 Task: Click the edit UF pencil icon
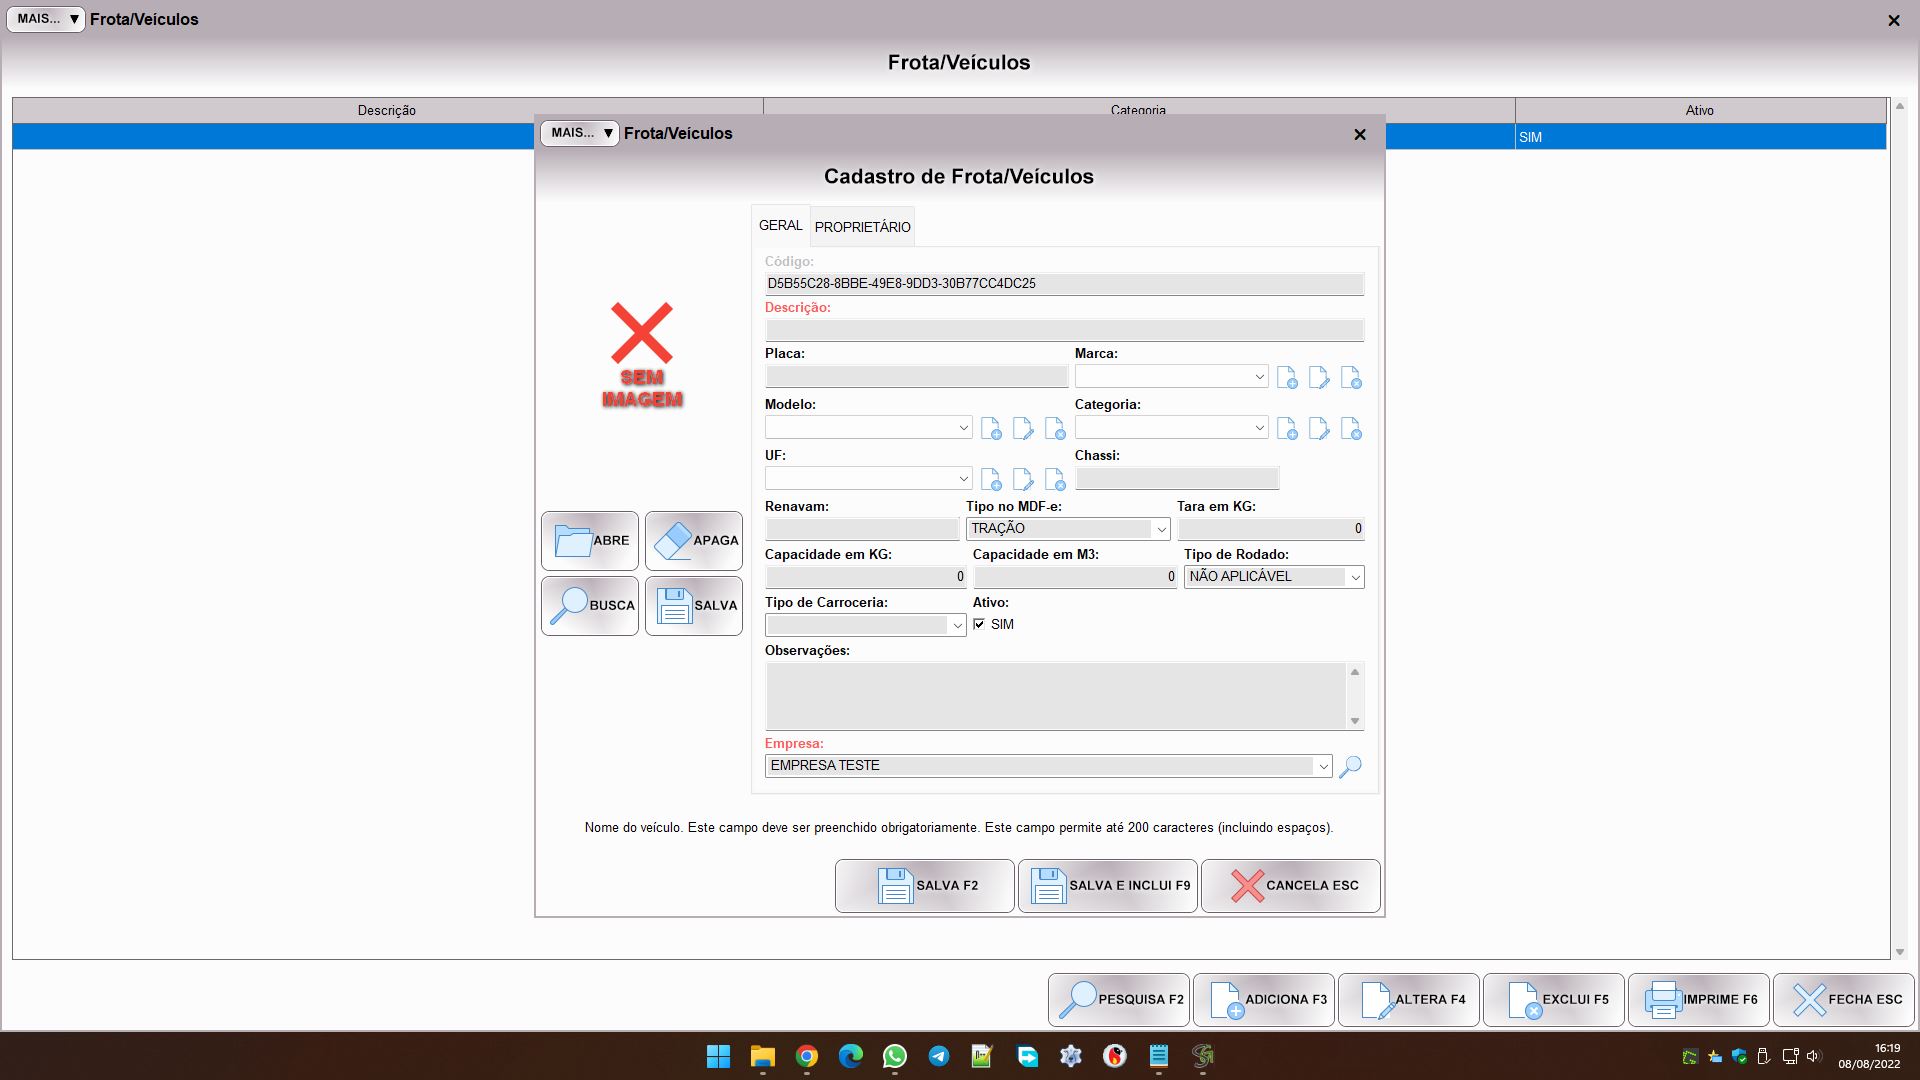pyautogui.click(x=1023, y=480)
